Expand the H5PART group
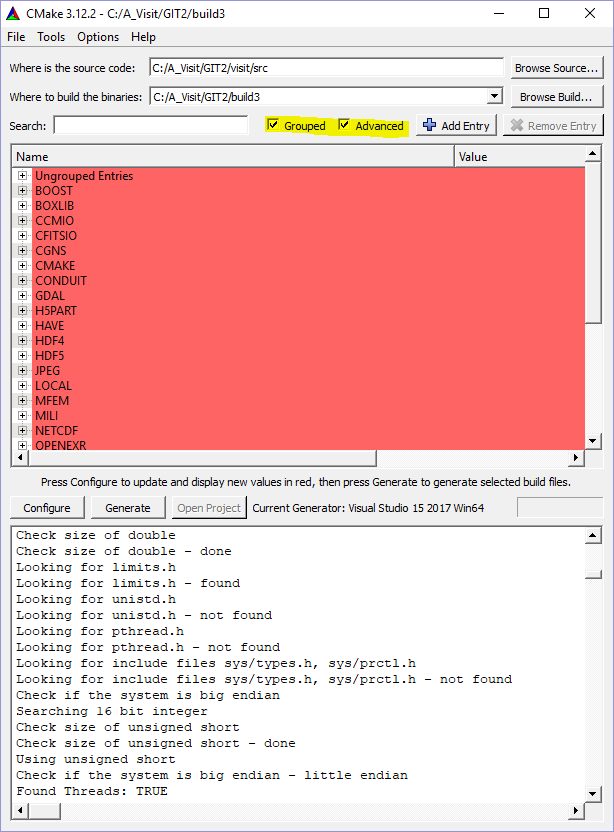 click(x=22, y=310)
